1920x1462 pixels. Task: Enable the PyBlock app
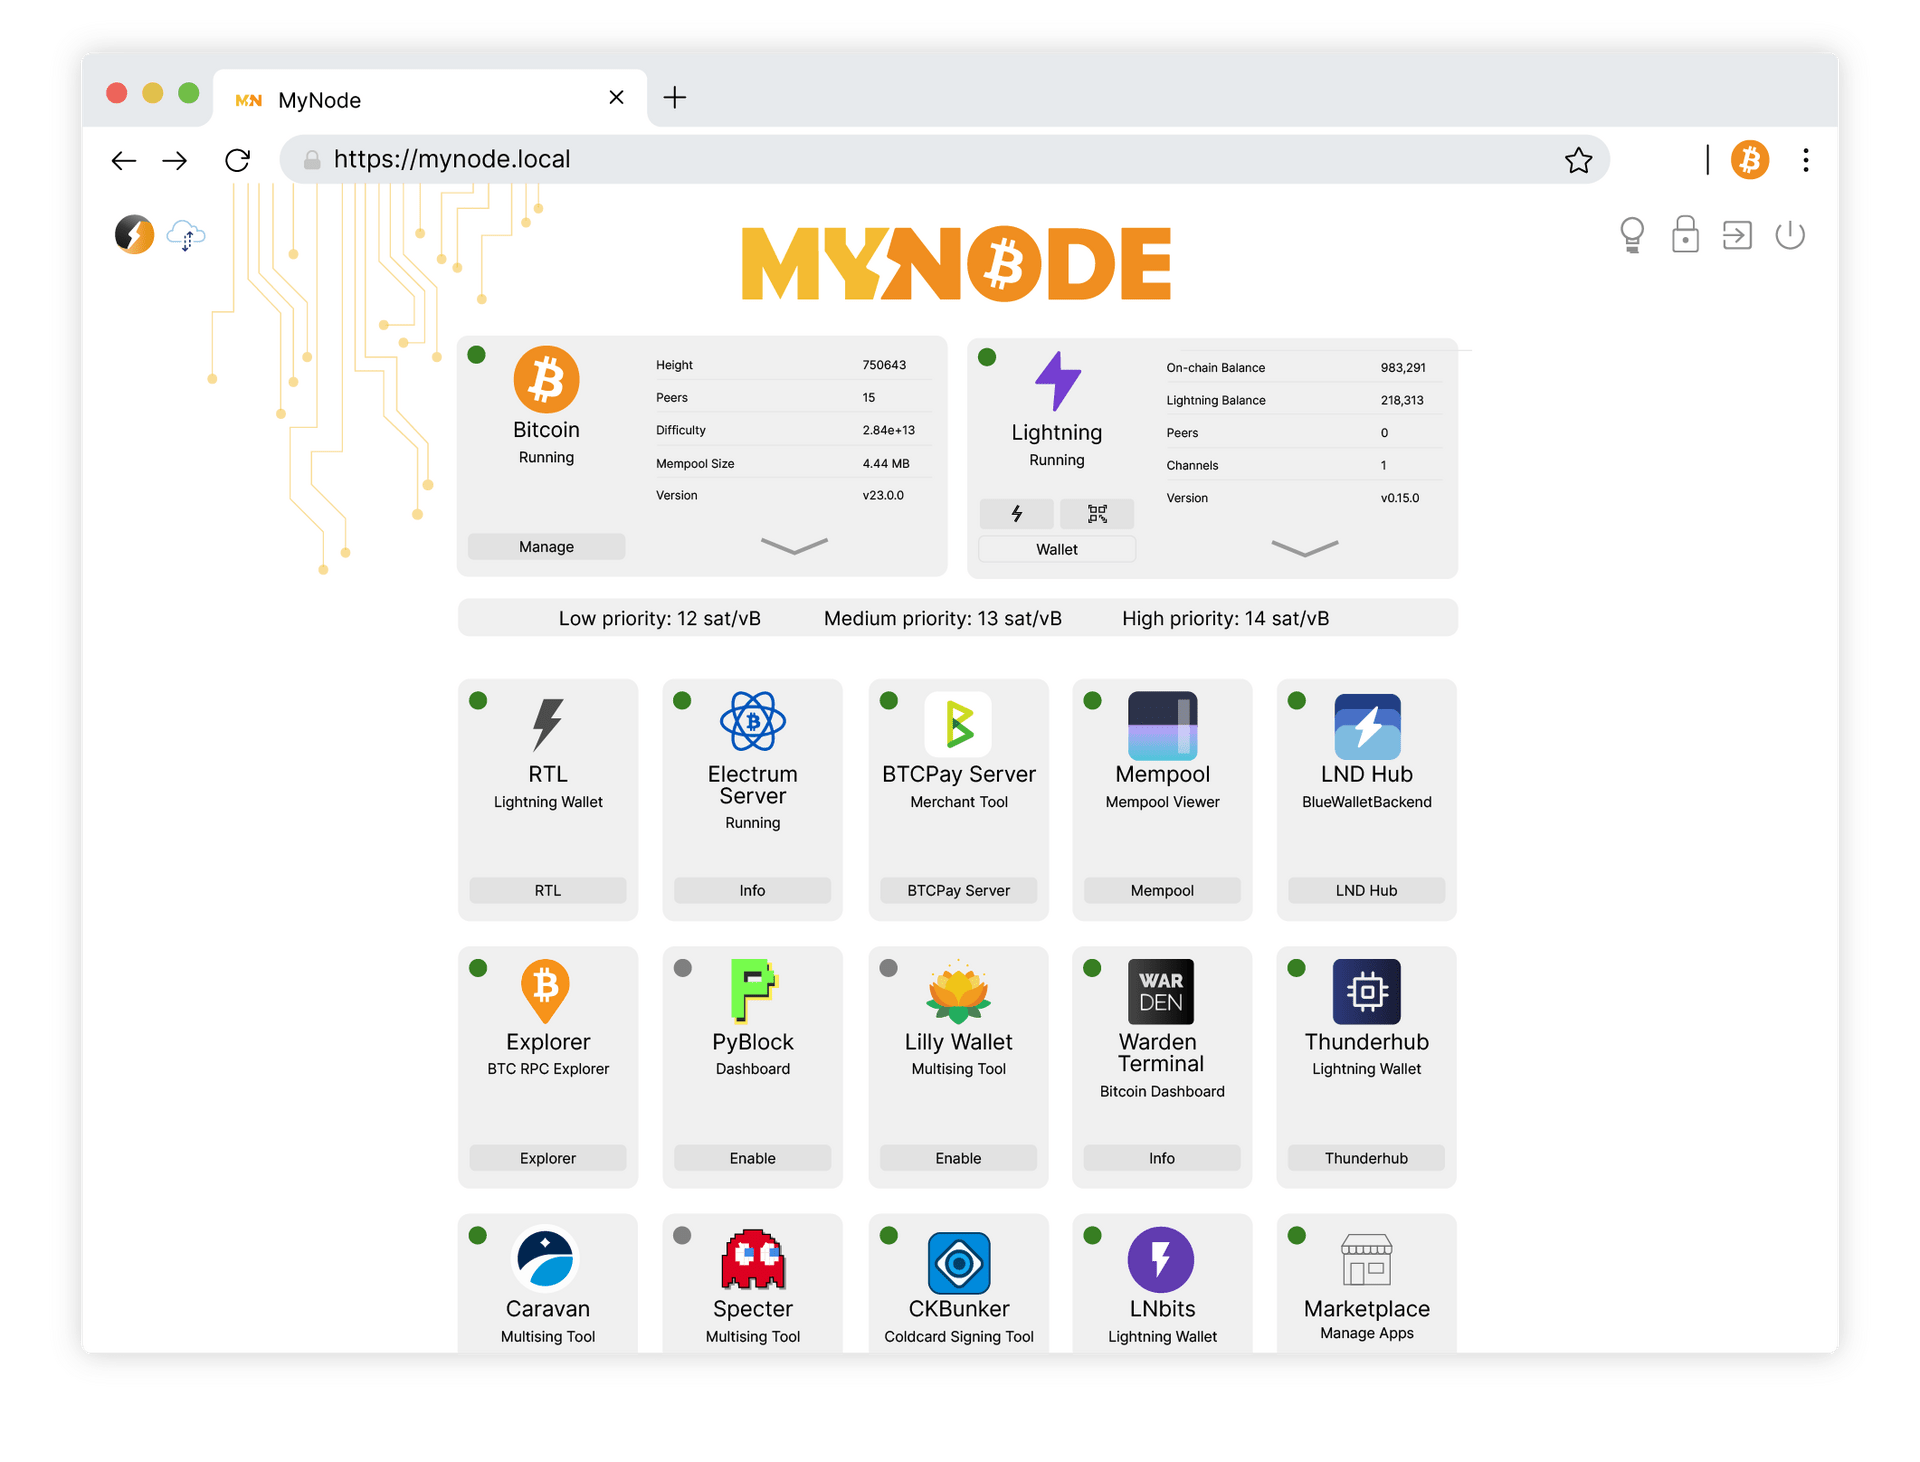pos(753,1158)
